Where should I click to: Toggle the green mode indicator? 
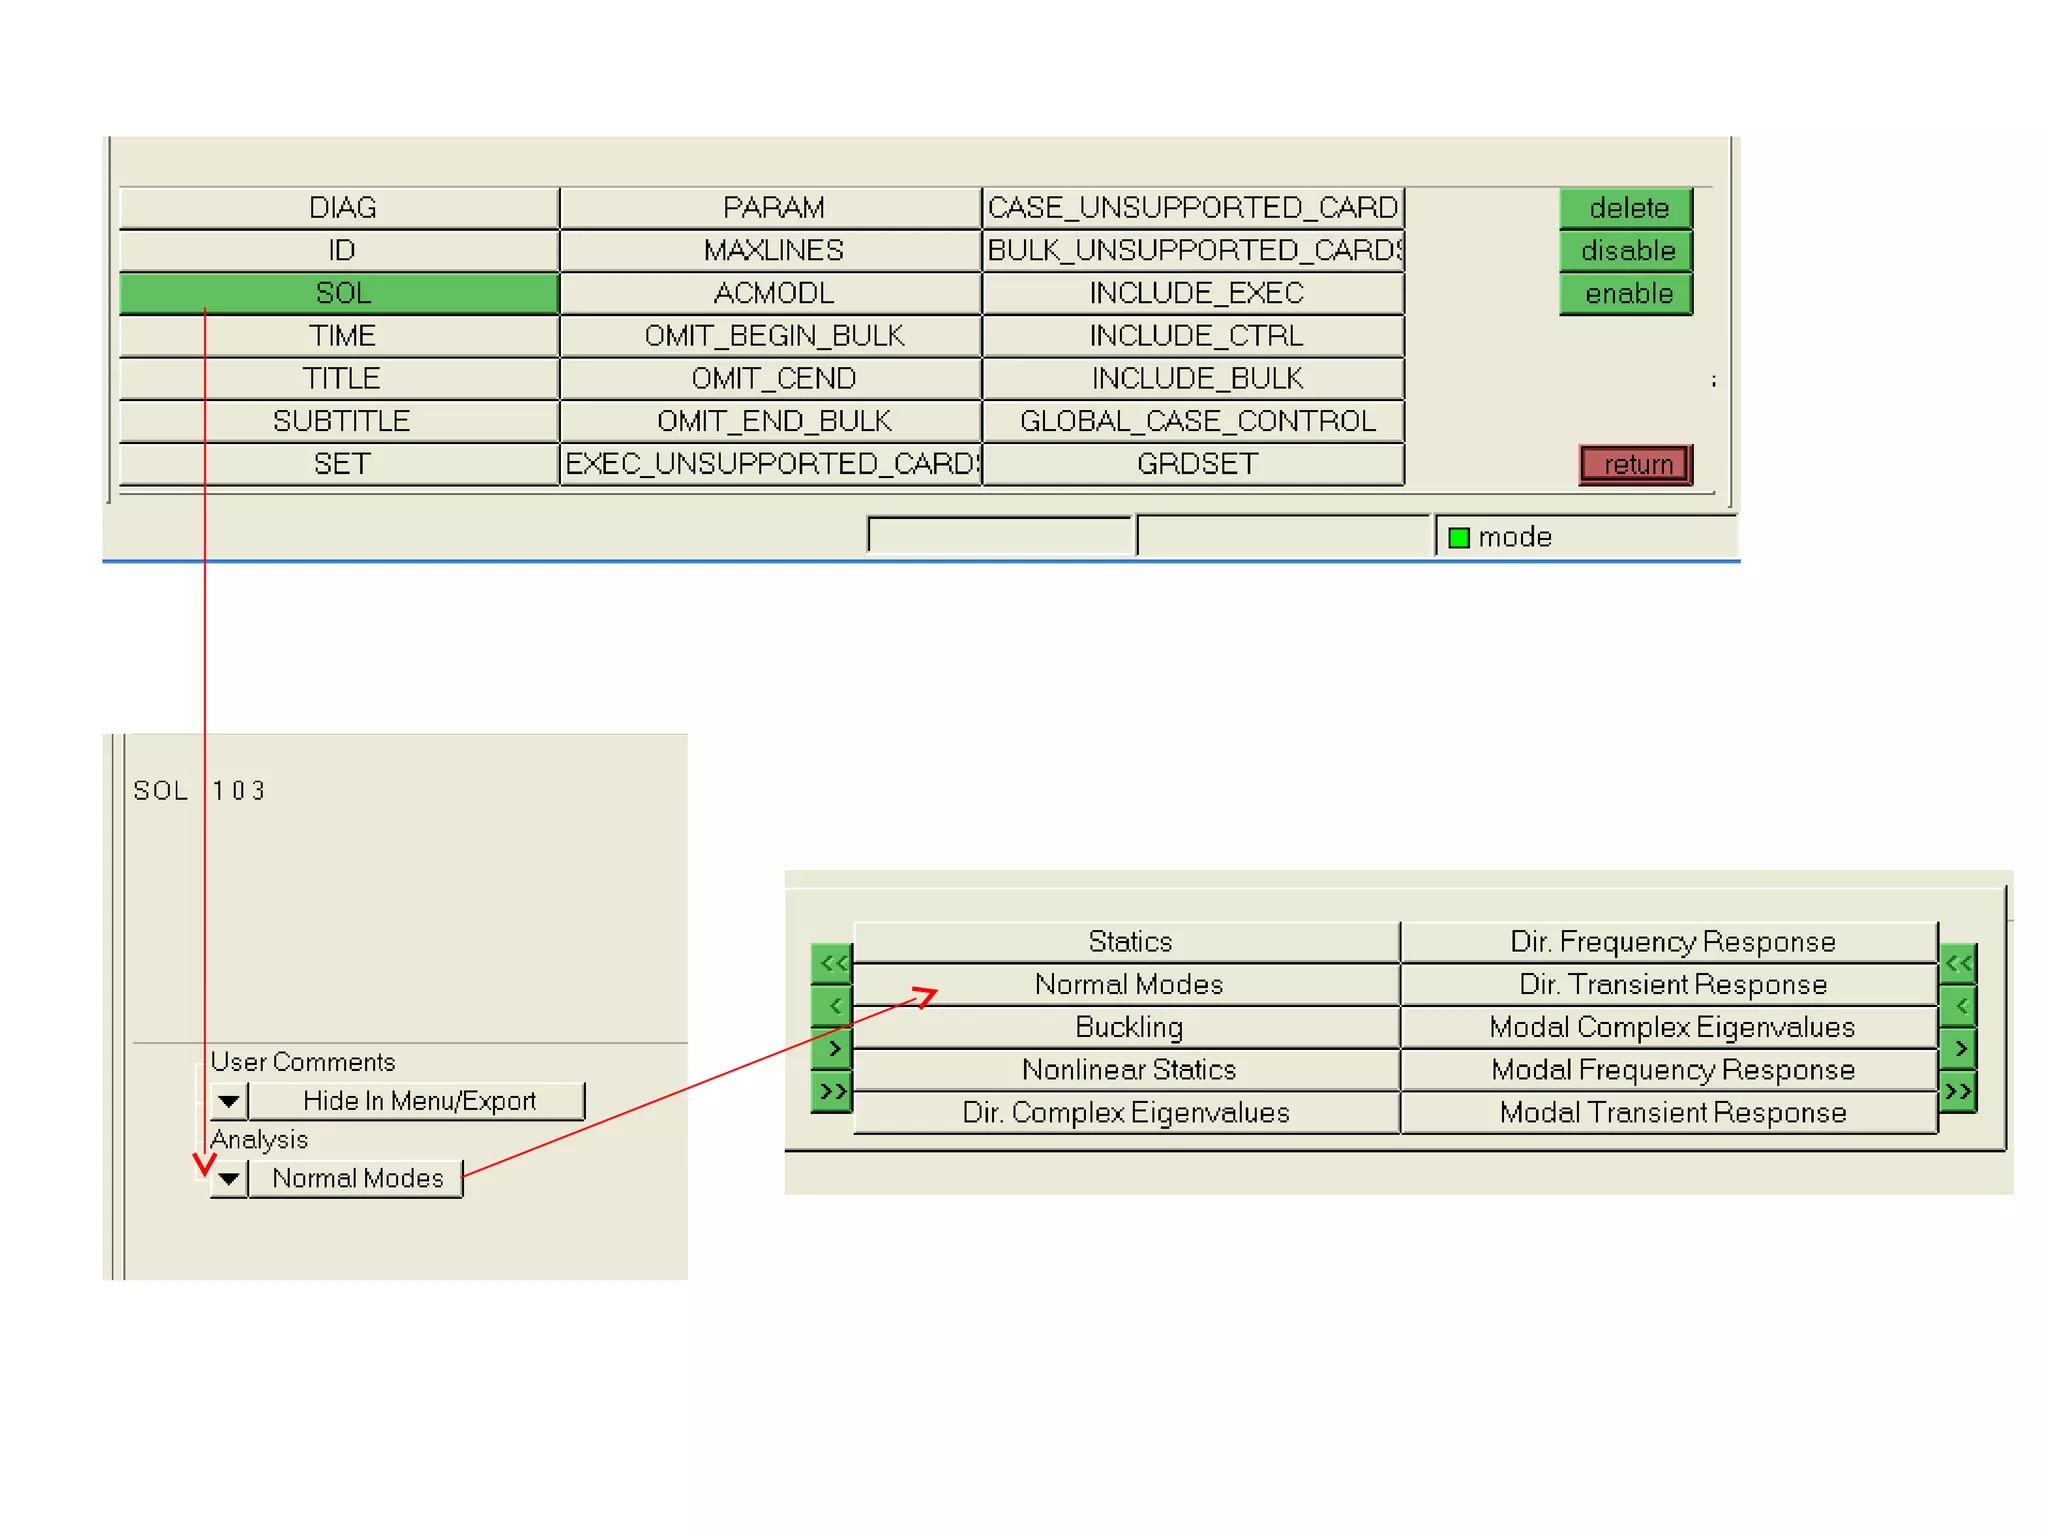tap(1459, 538)
